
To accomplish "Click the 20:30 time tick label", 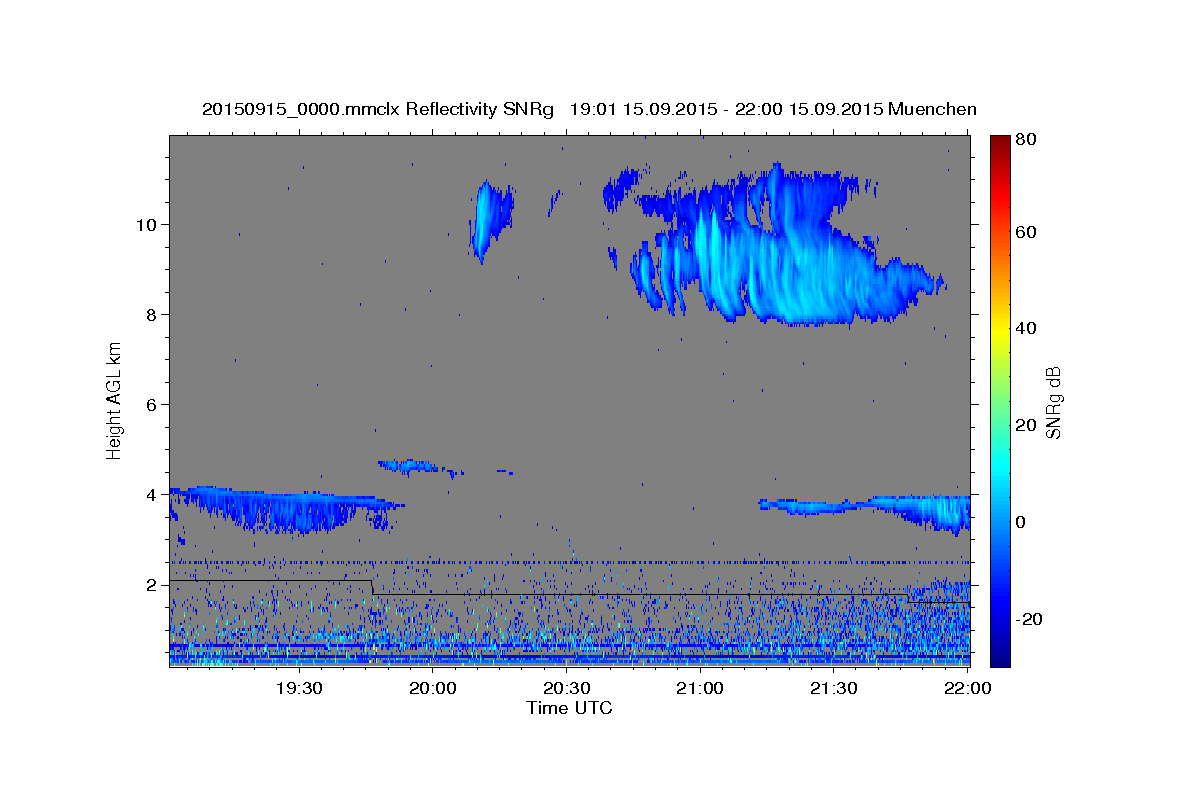I will coord(566,688).
